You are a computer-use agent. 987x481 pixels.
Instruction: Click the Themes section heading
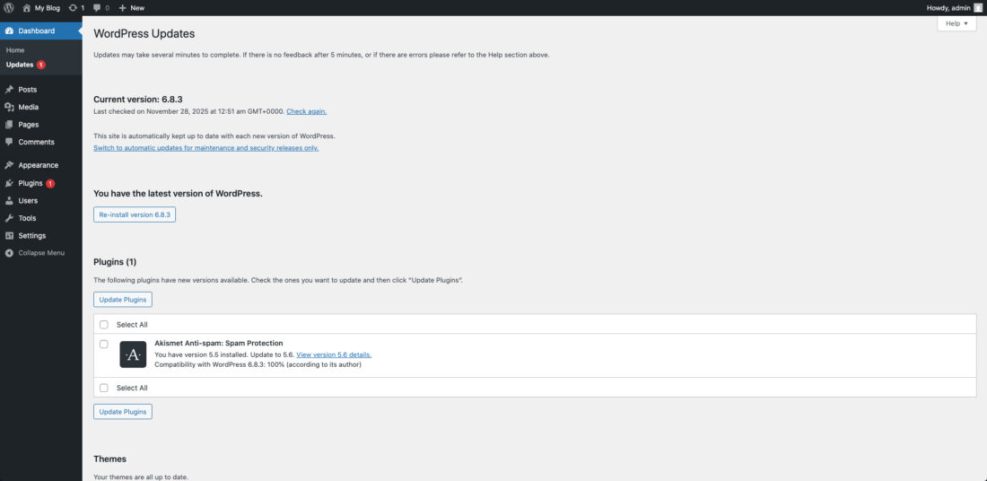pyautogui.click(x=110, y=458)
